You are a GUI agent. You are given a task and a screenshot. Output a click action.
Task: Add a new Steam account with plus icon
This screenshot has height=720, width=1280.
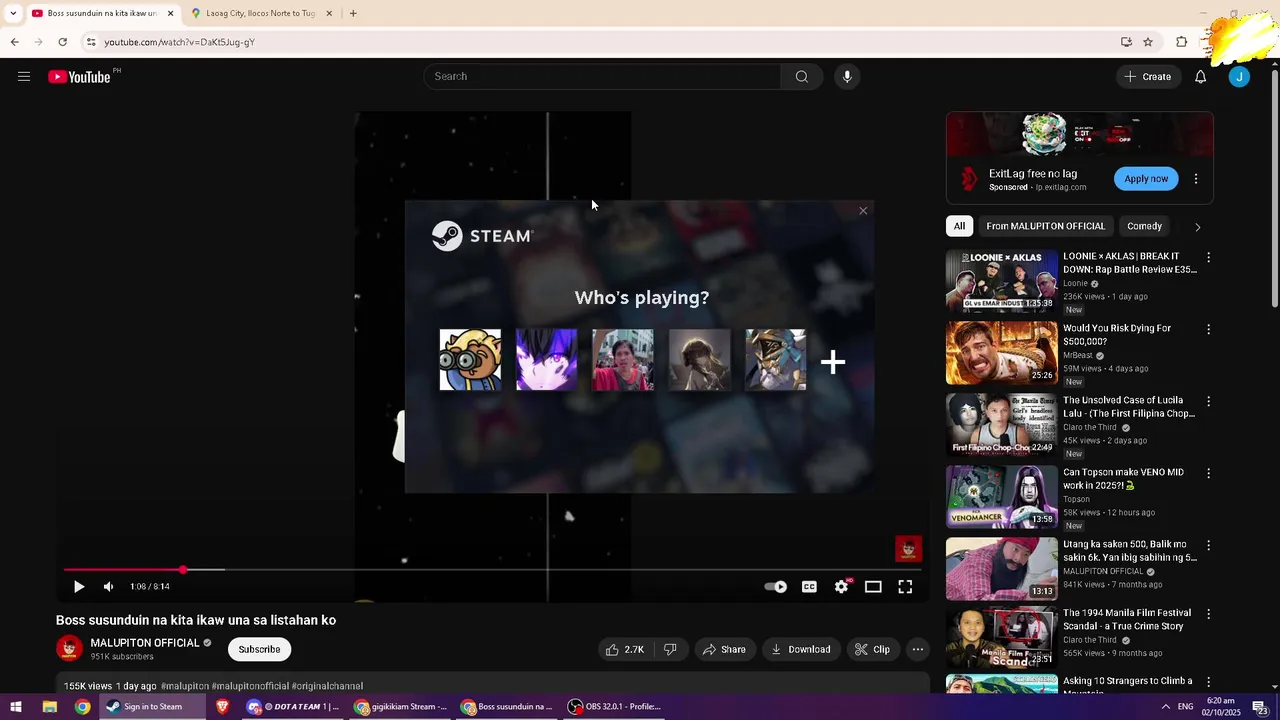[x=833, y=362]
